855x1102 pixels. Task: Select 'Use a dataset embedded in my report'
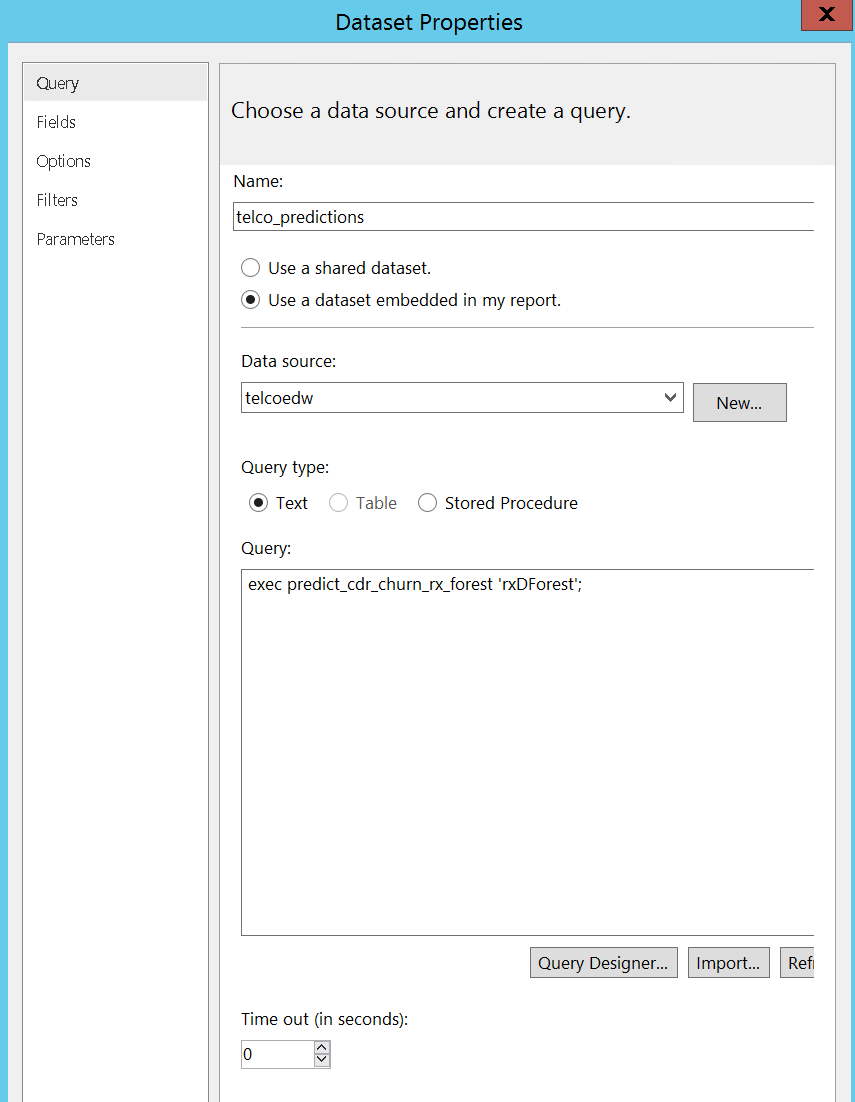point(251,300)
